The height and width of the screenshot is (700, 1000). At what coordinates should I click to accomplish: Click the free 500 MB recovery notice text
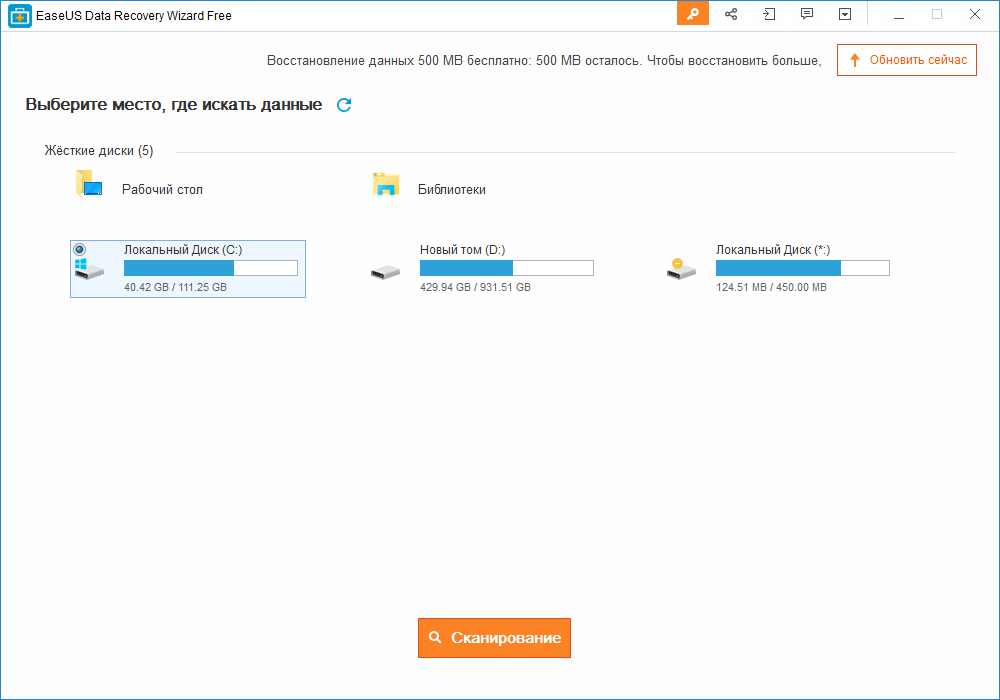click(544, 61)
